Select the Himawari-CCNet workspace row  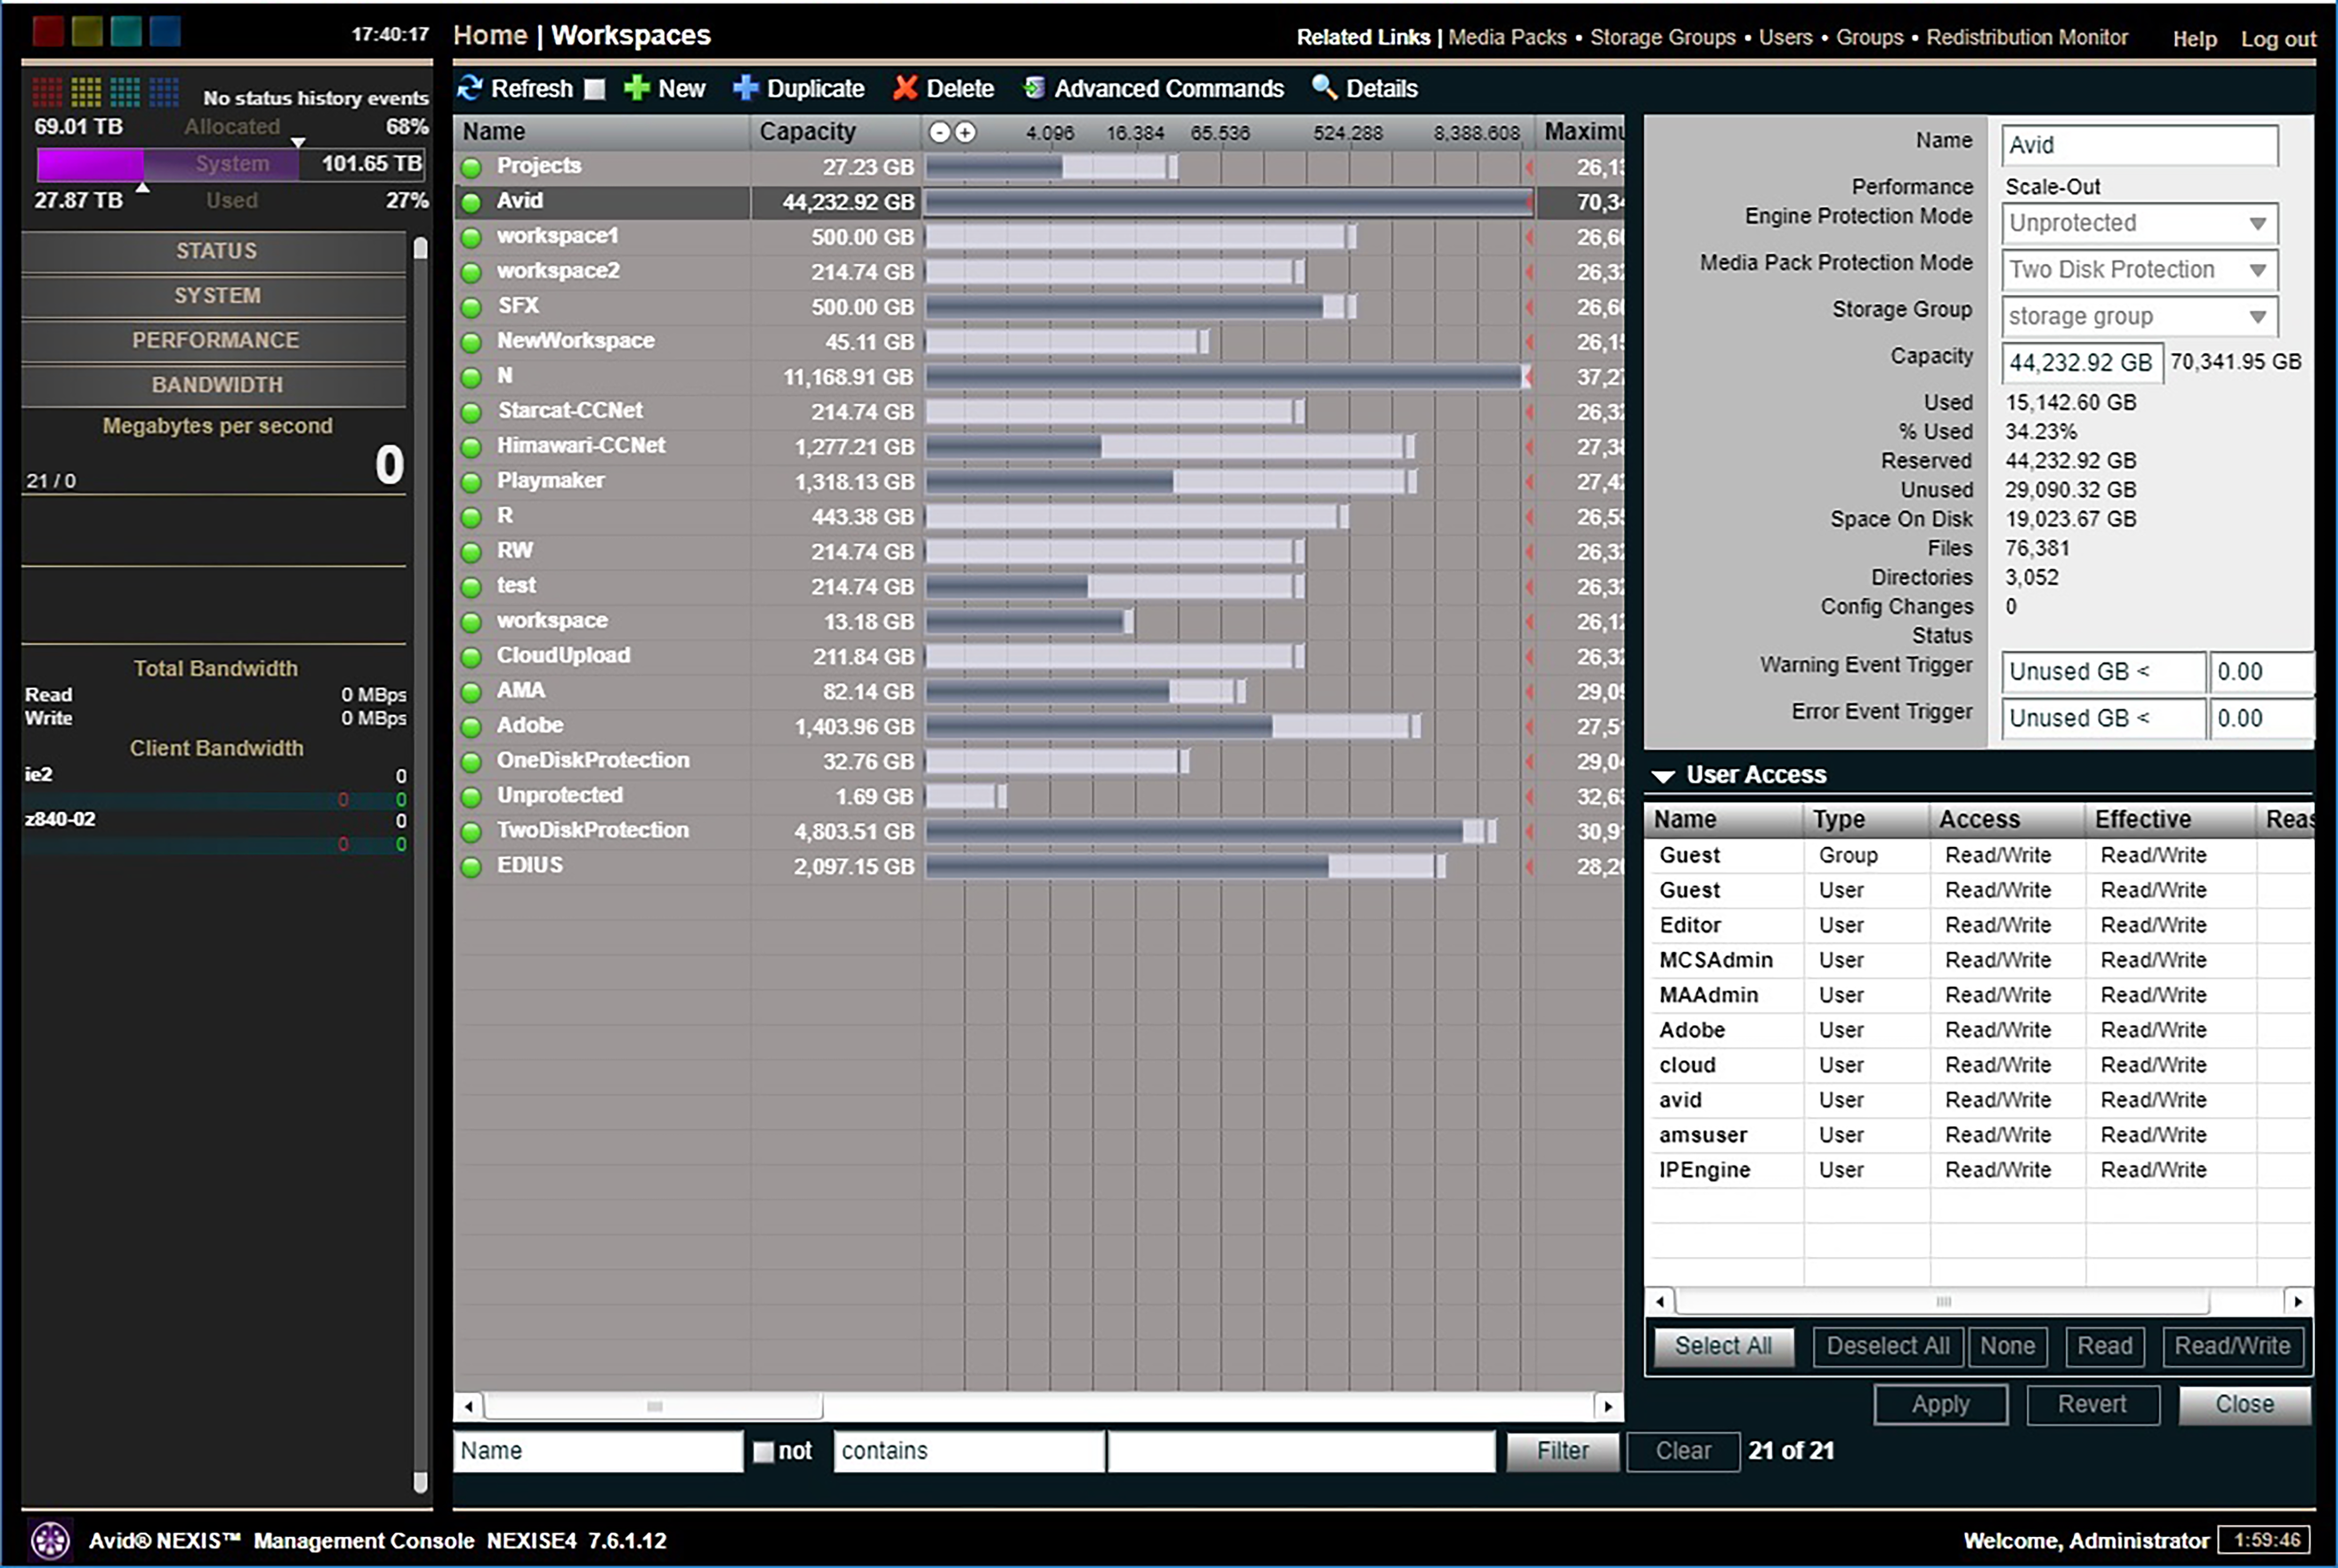1038,447
